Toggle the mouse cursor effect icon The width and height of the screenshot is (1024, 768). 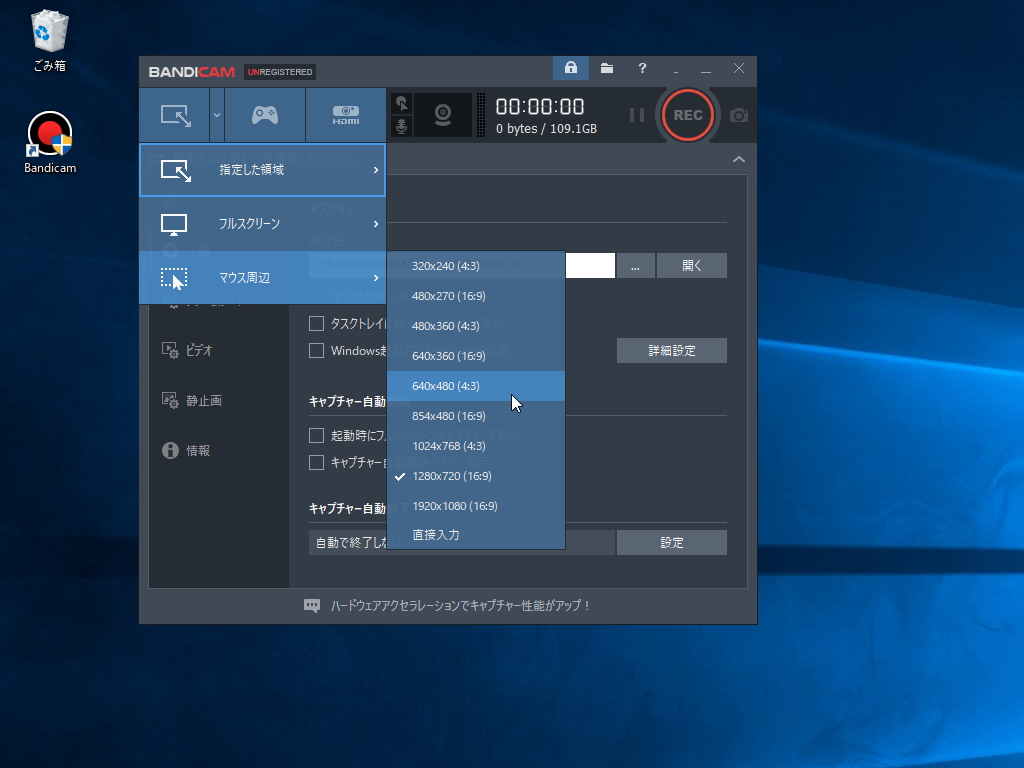(402, 104)
